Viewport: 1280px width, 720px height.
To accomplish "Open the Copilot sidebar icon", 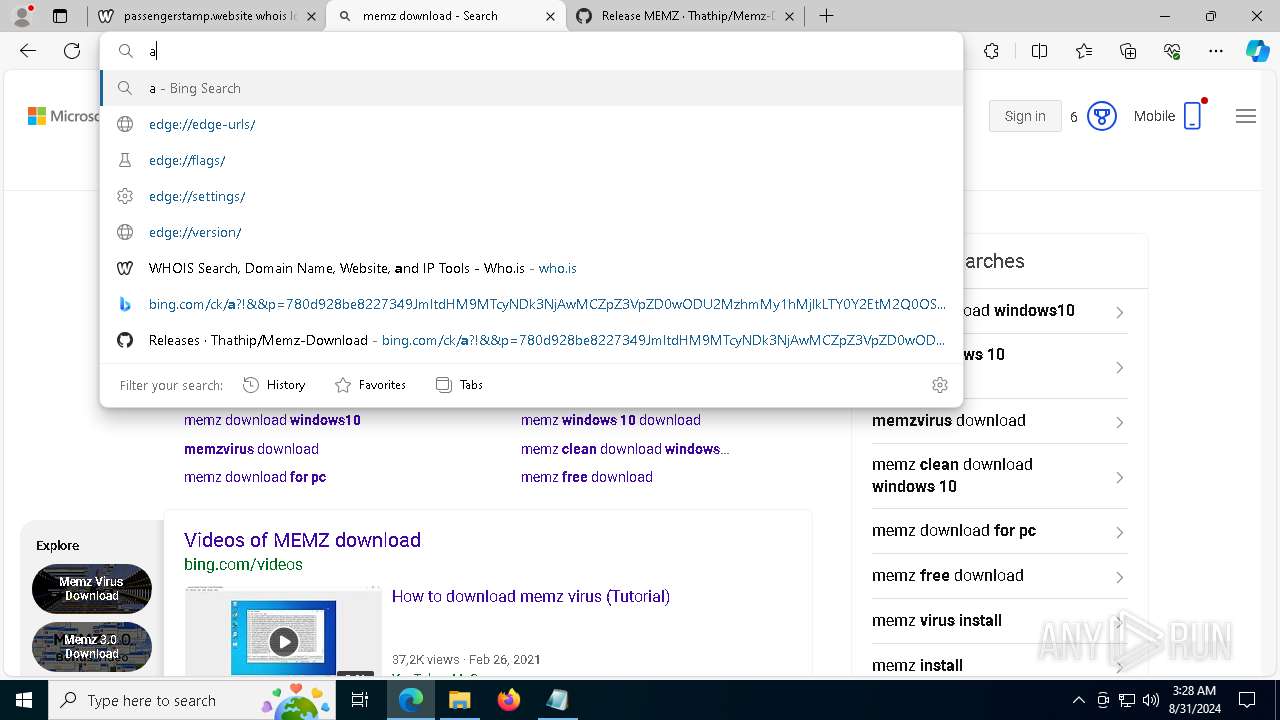I will tap(1257, 51).
